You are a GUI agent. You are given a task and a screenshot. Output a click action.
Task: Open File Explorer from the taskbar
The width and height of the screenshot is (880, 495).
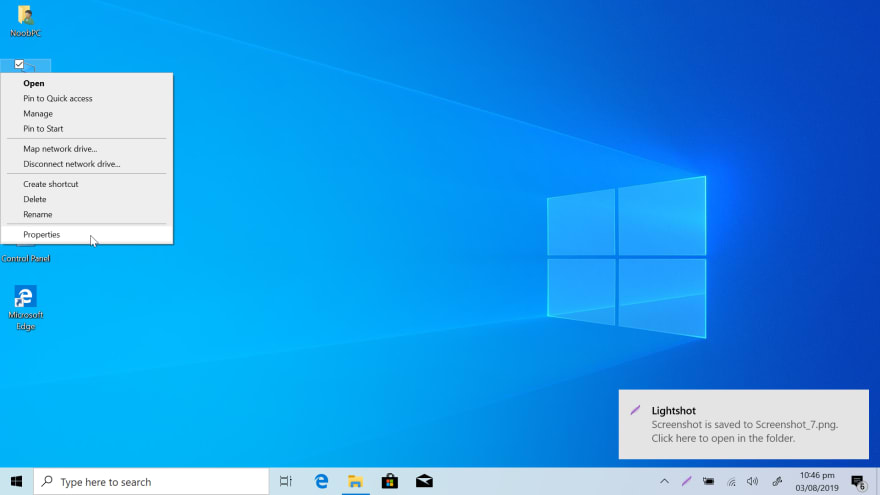355,482
